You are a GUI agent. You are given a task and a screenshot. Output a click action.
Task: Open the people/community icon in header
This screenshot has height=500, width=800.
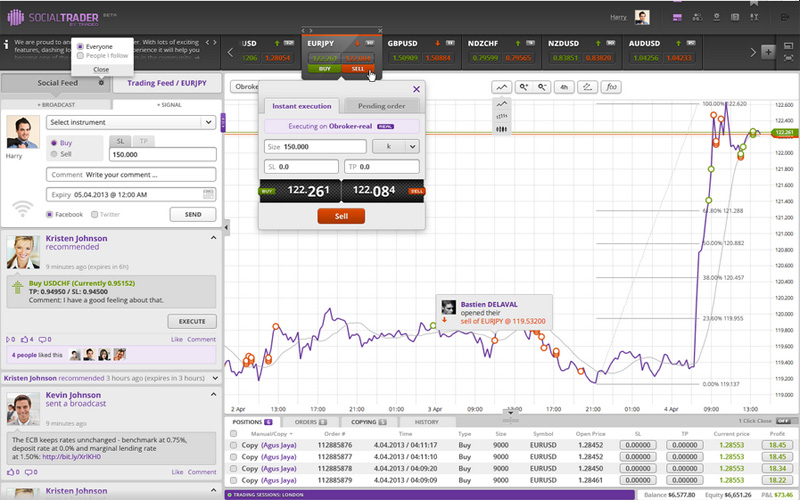[x=697, y=17]
